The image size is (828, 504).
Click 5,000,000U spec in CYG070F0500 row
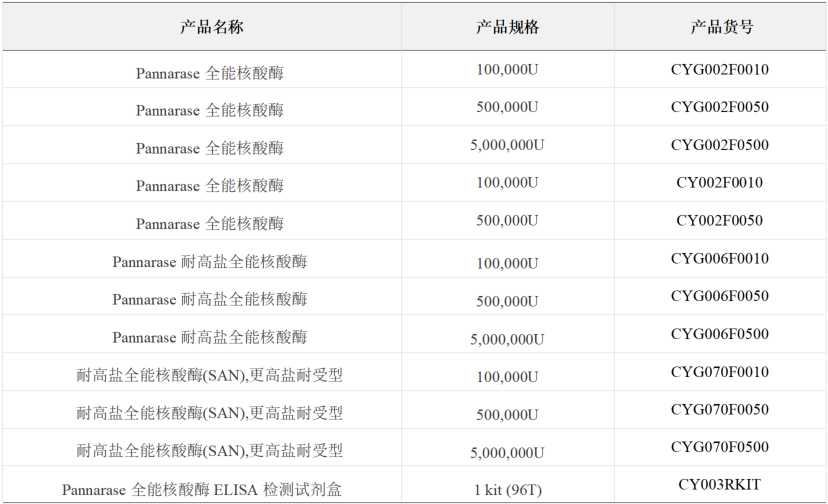tap(507, 453)
